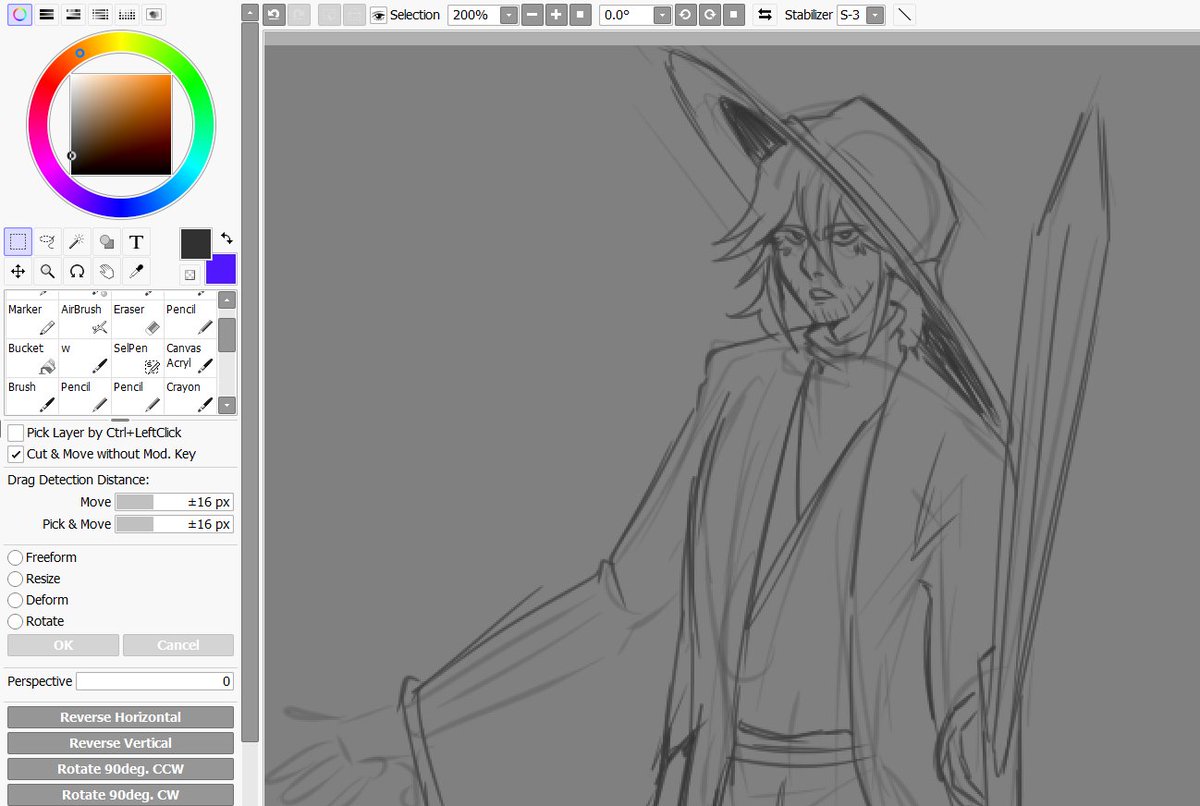Choose the brush named w
1200x806 pixels.
tap(84, 358)
